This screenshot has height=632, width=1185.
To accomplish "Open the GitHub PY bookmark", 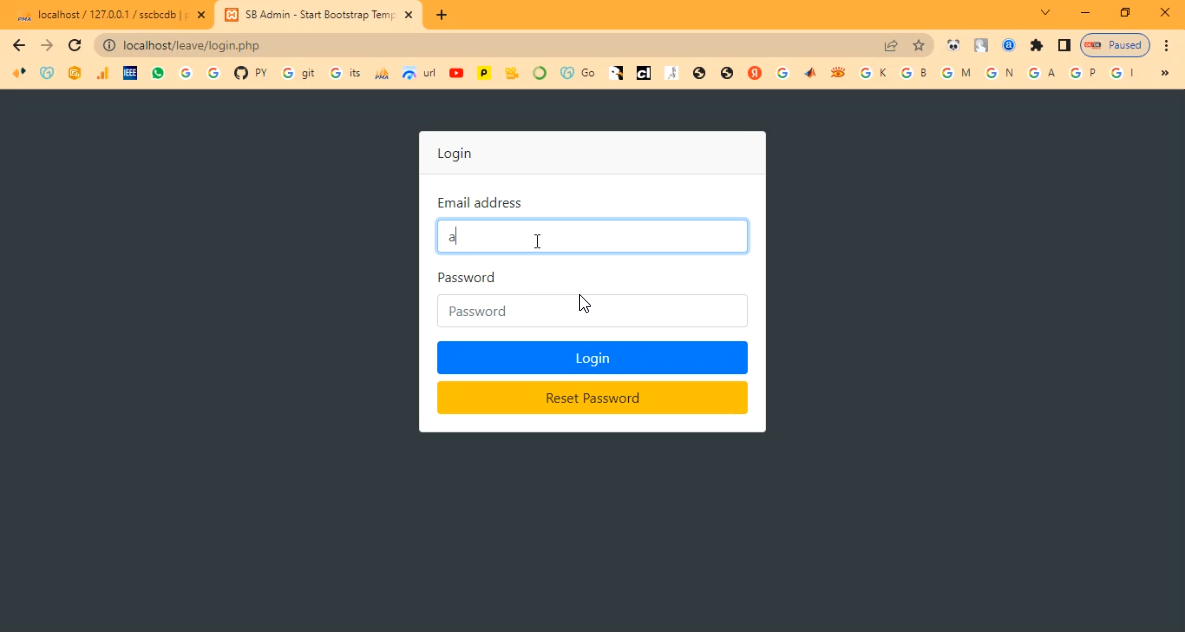I will point(250,73).
